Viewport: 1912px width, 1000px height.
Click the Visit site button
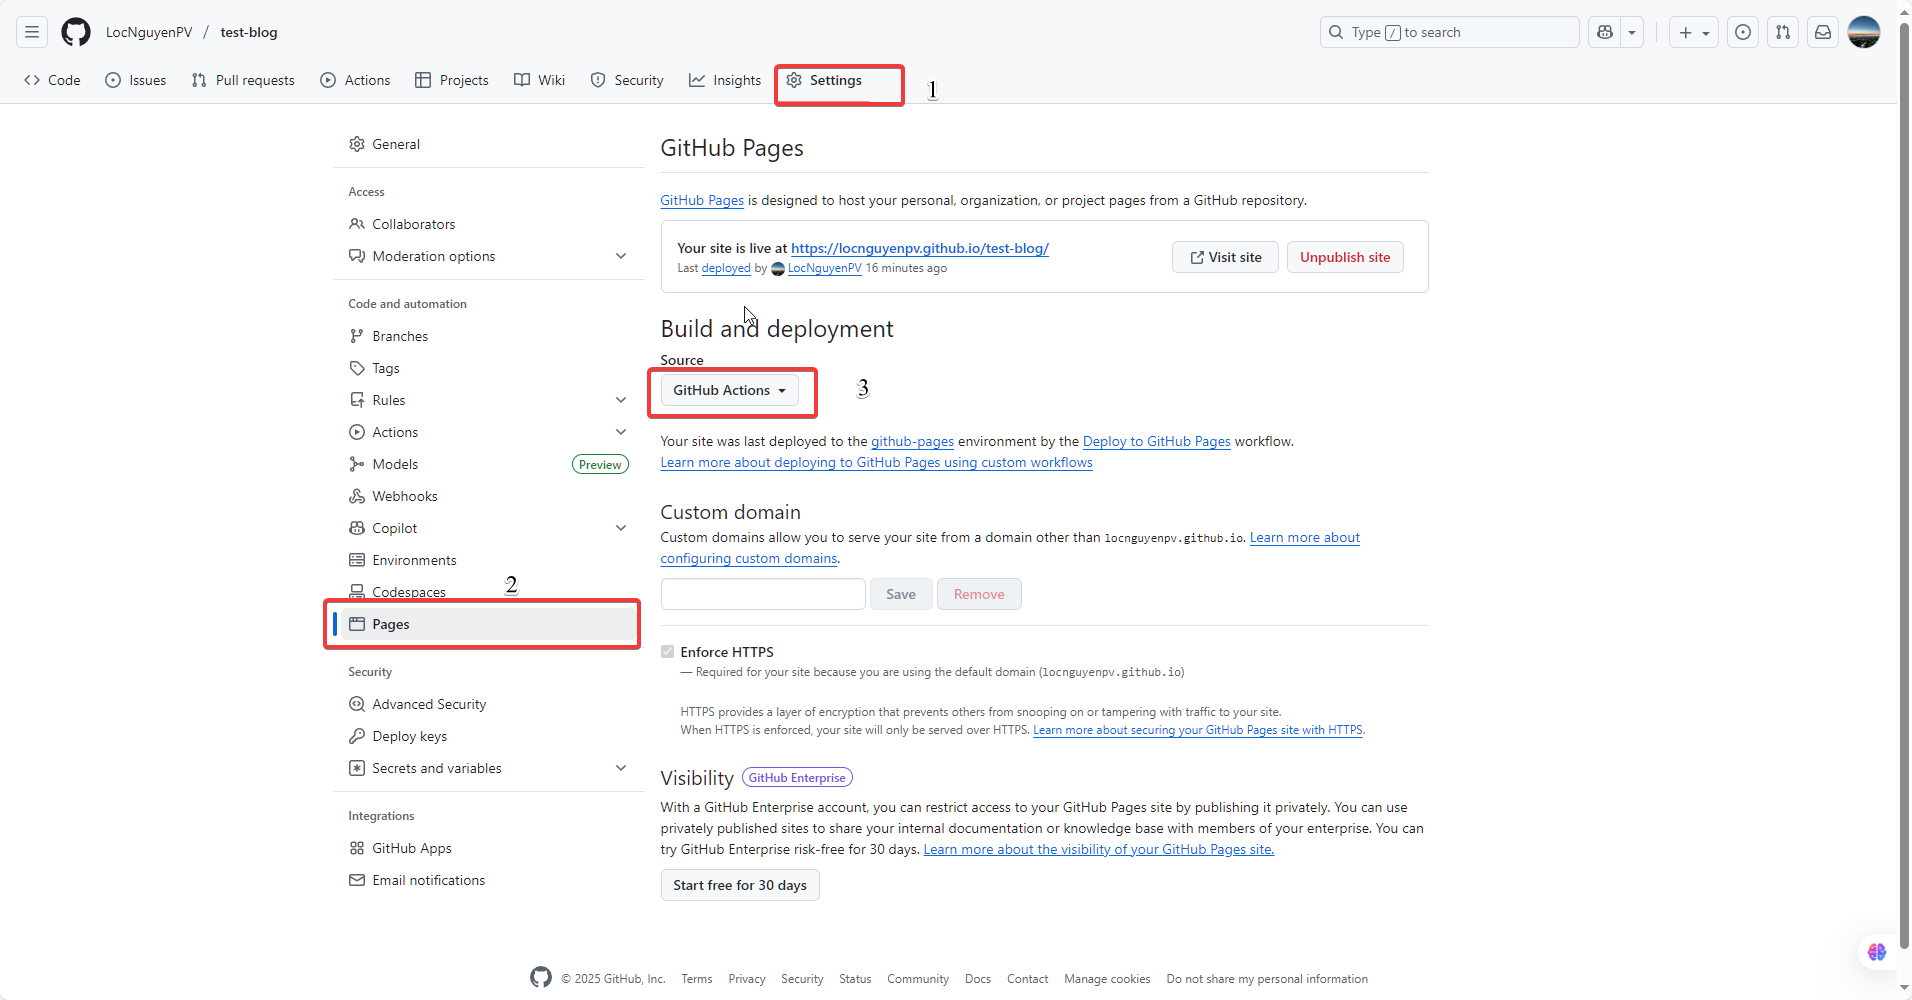click(x=1225, y=257)
